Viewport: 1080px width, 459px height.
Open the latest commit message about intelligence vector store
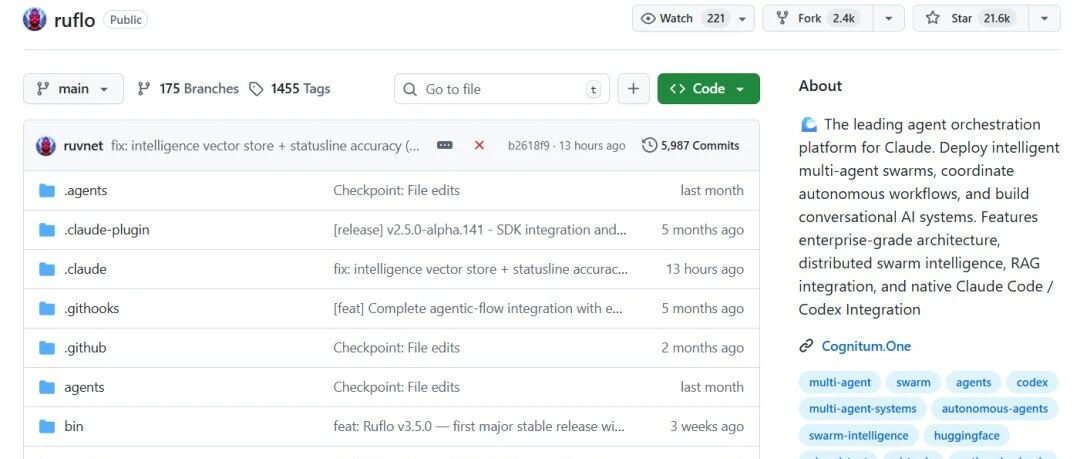(x=265, y=145)
